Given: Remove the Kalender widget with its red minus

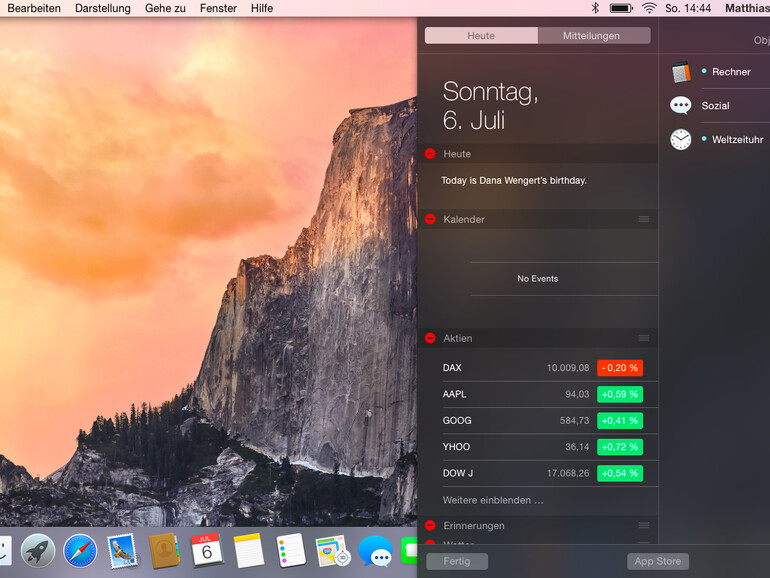Looking at the screenshot, I should (x=430, y=219).
